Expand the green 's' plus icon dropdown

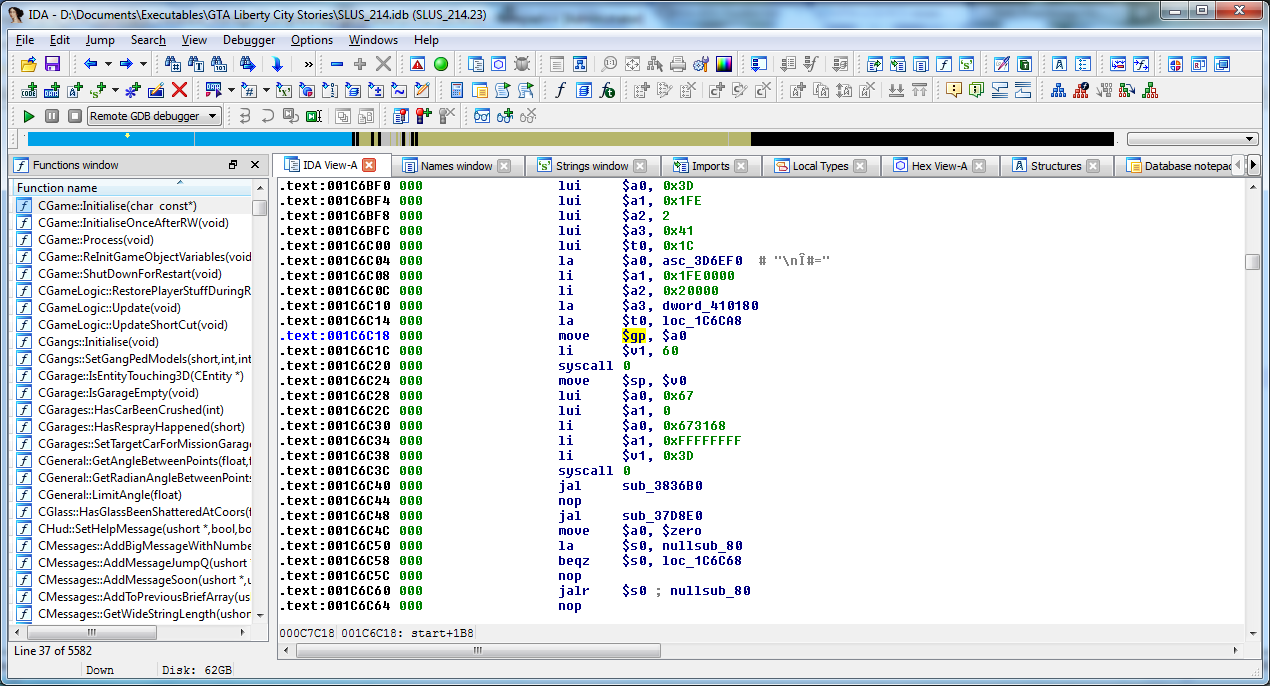click(116, 90)
